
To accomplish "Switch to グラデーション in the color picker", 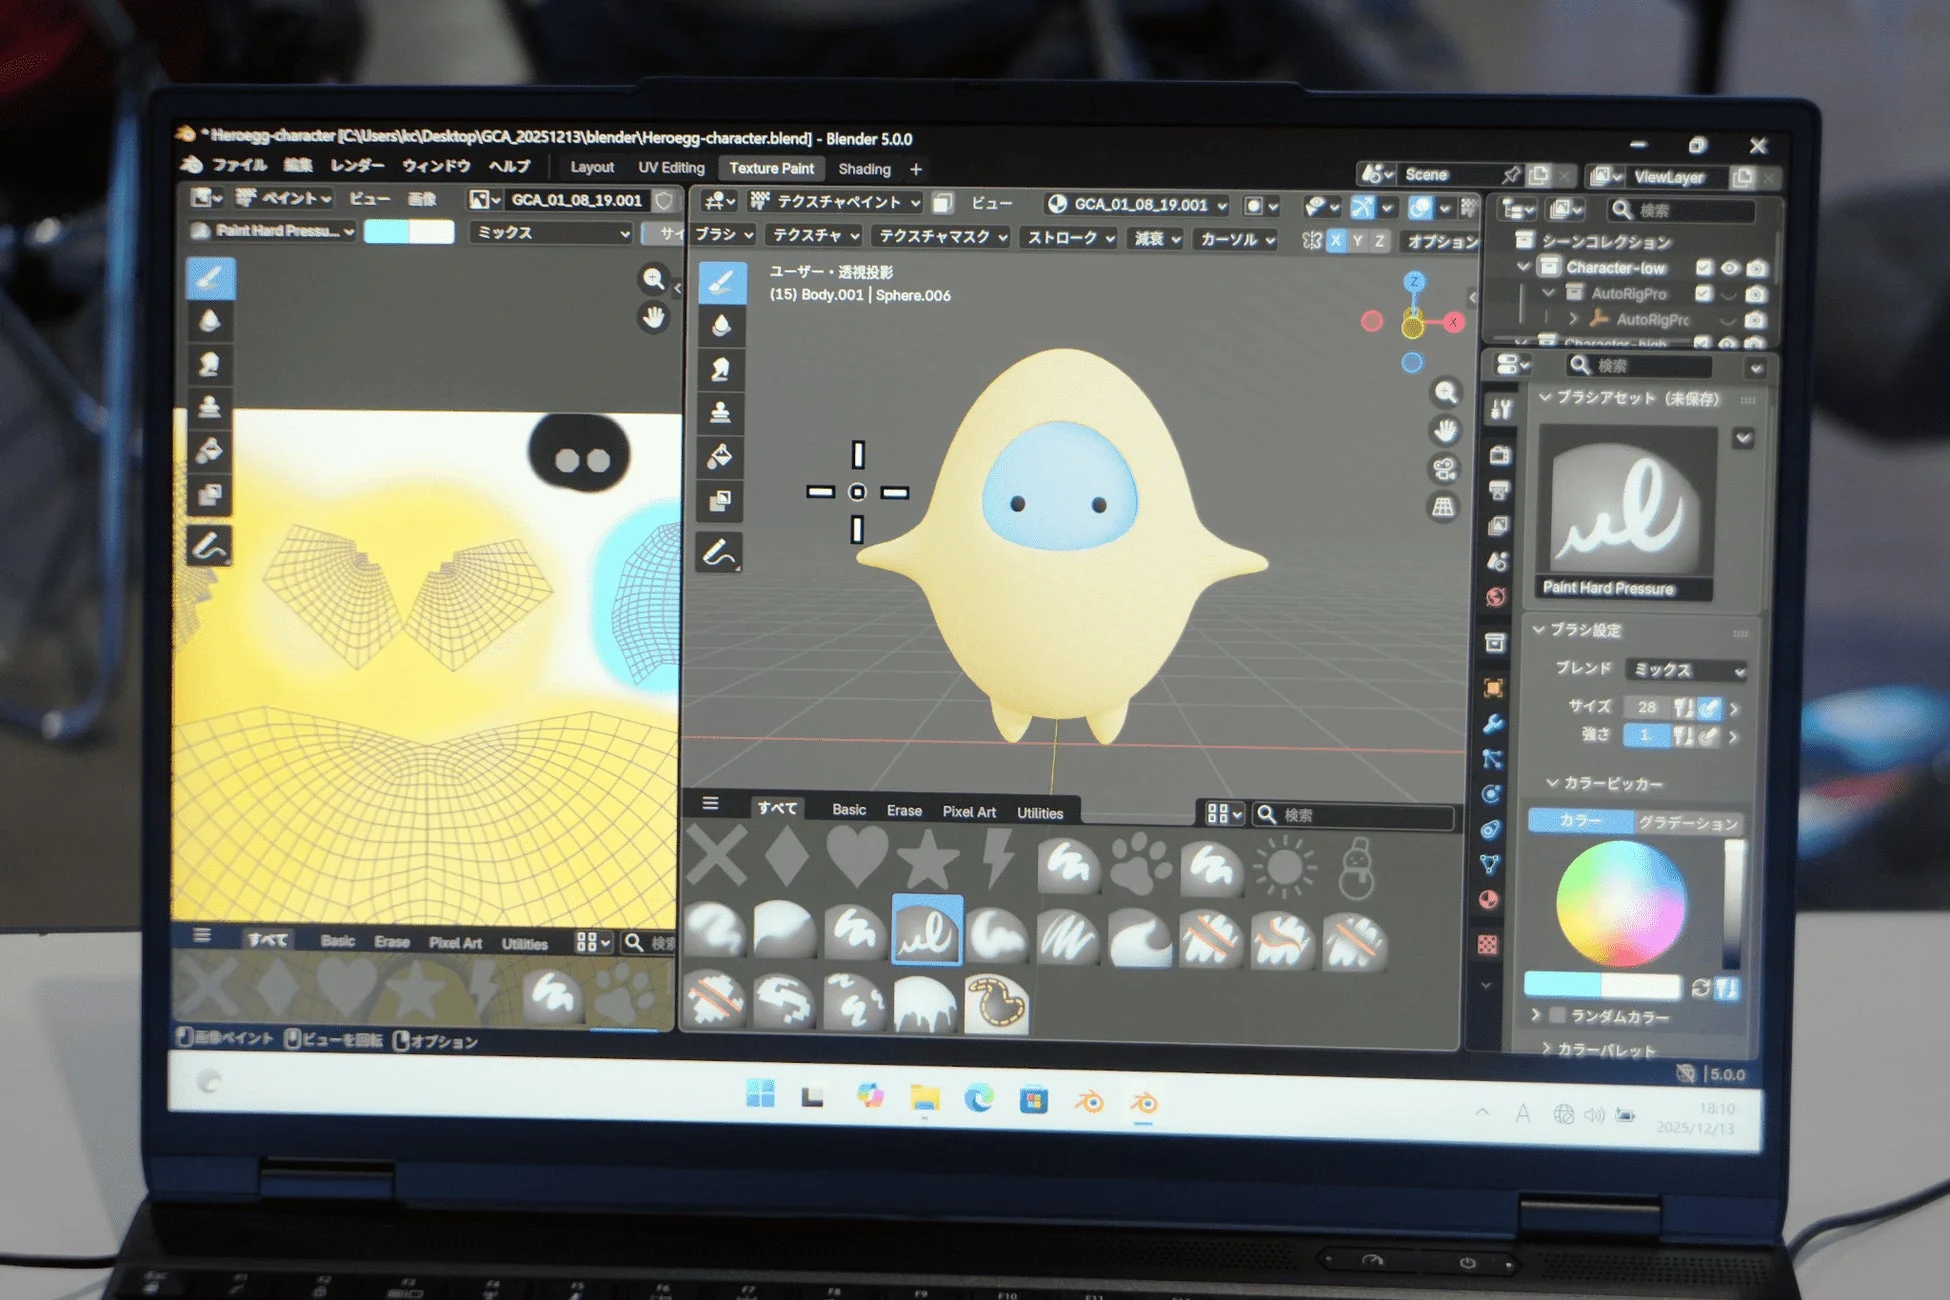I will click(1690, 822).
